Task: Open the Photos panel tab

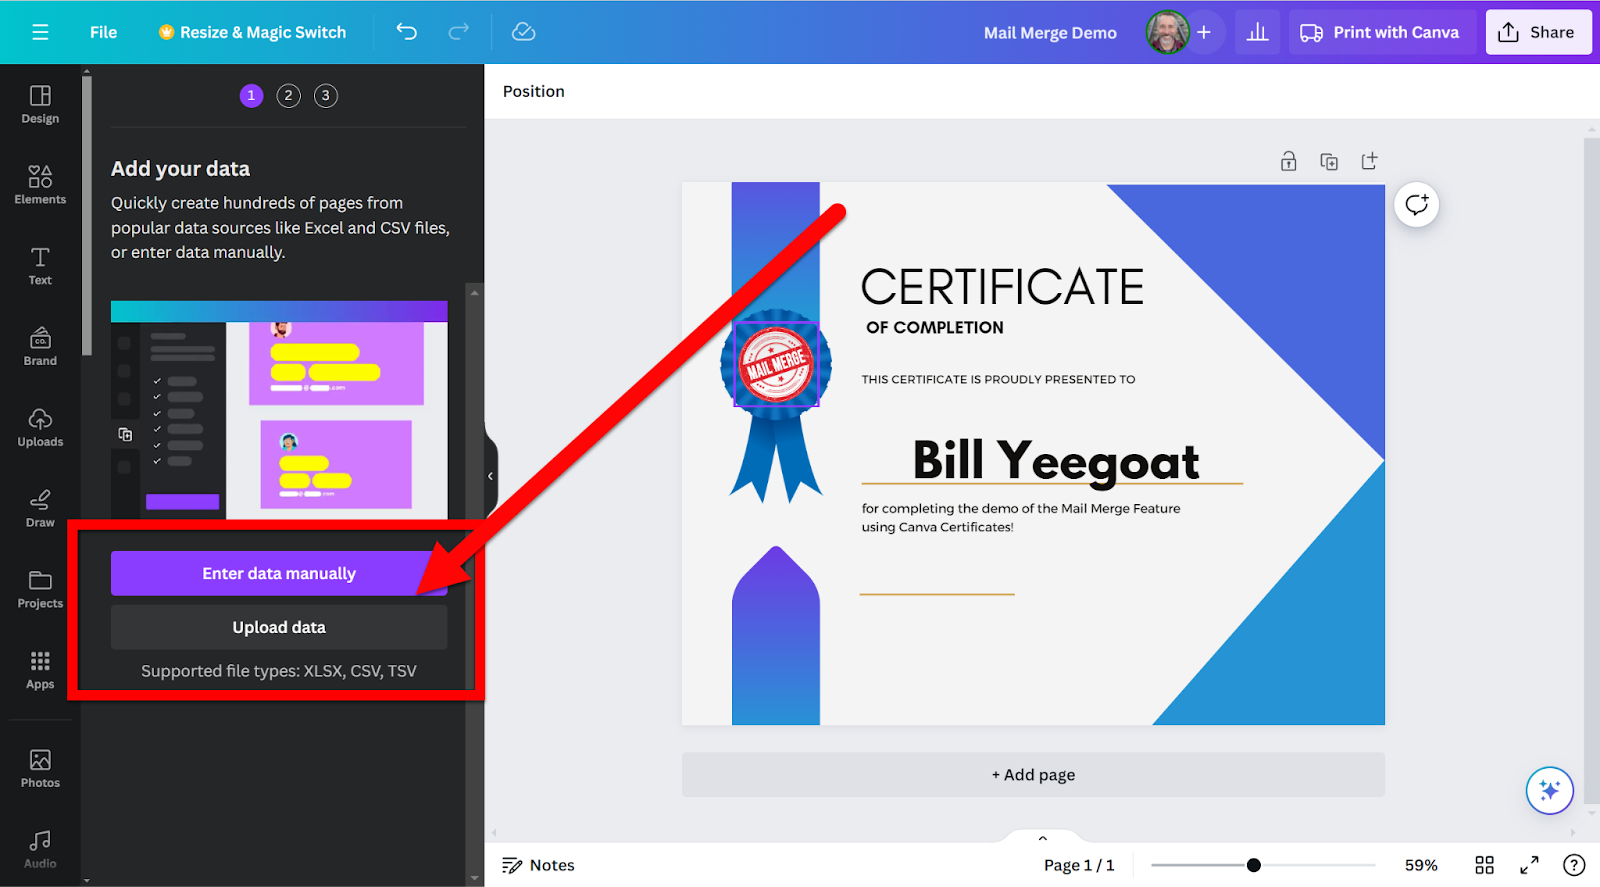Action: [40, 769]
